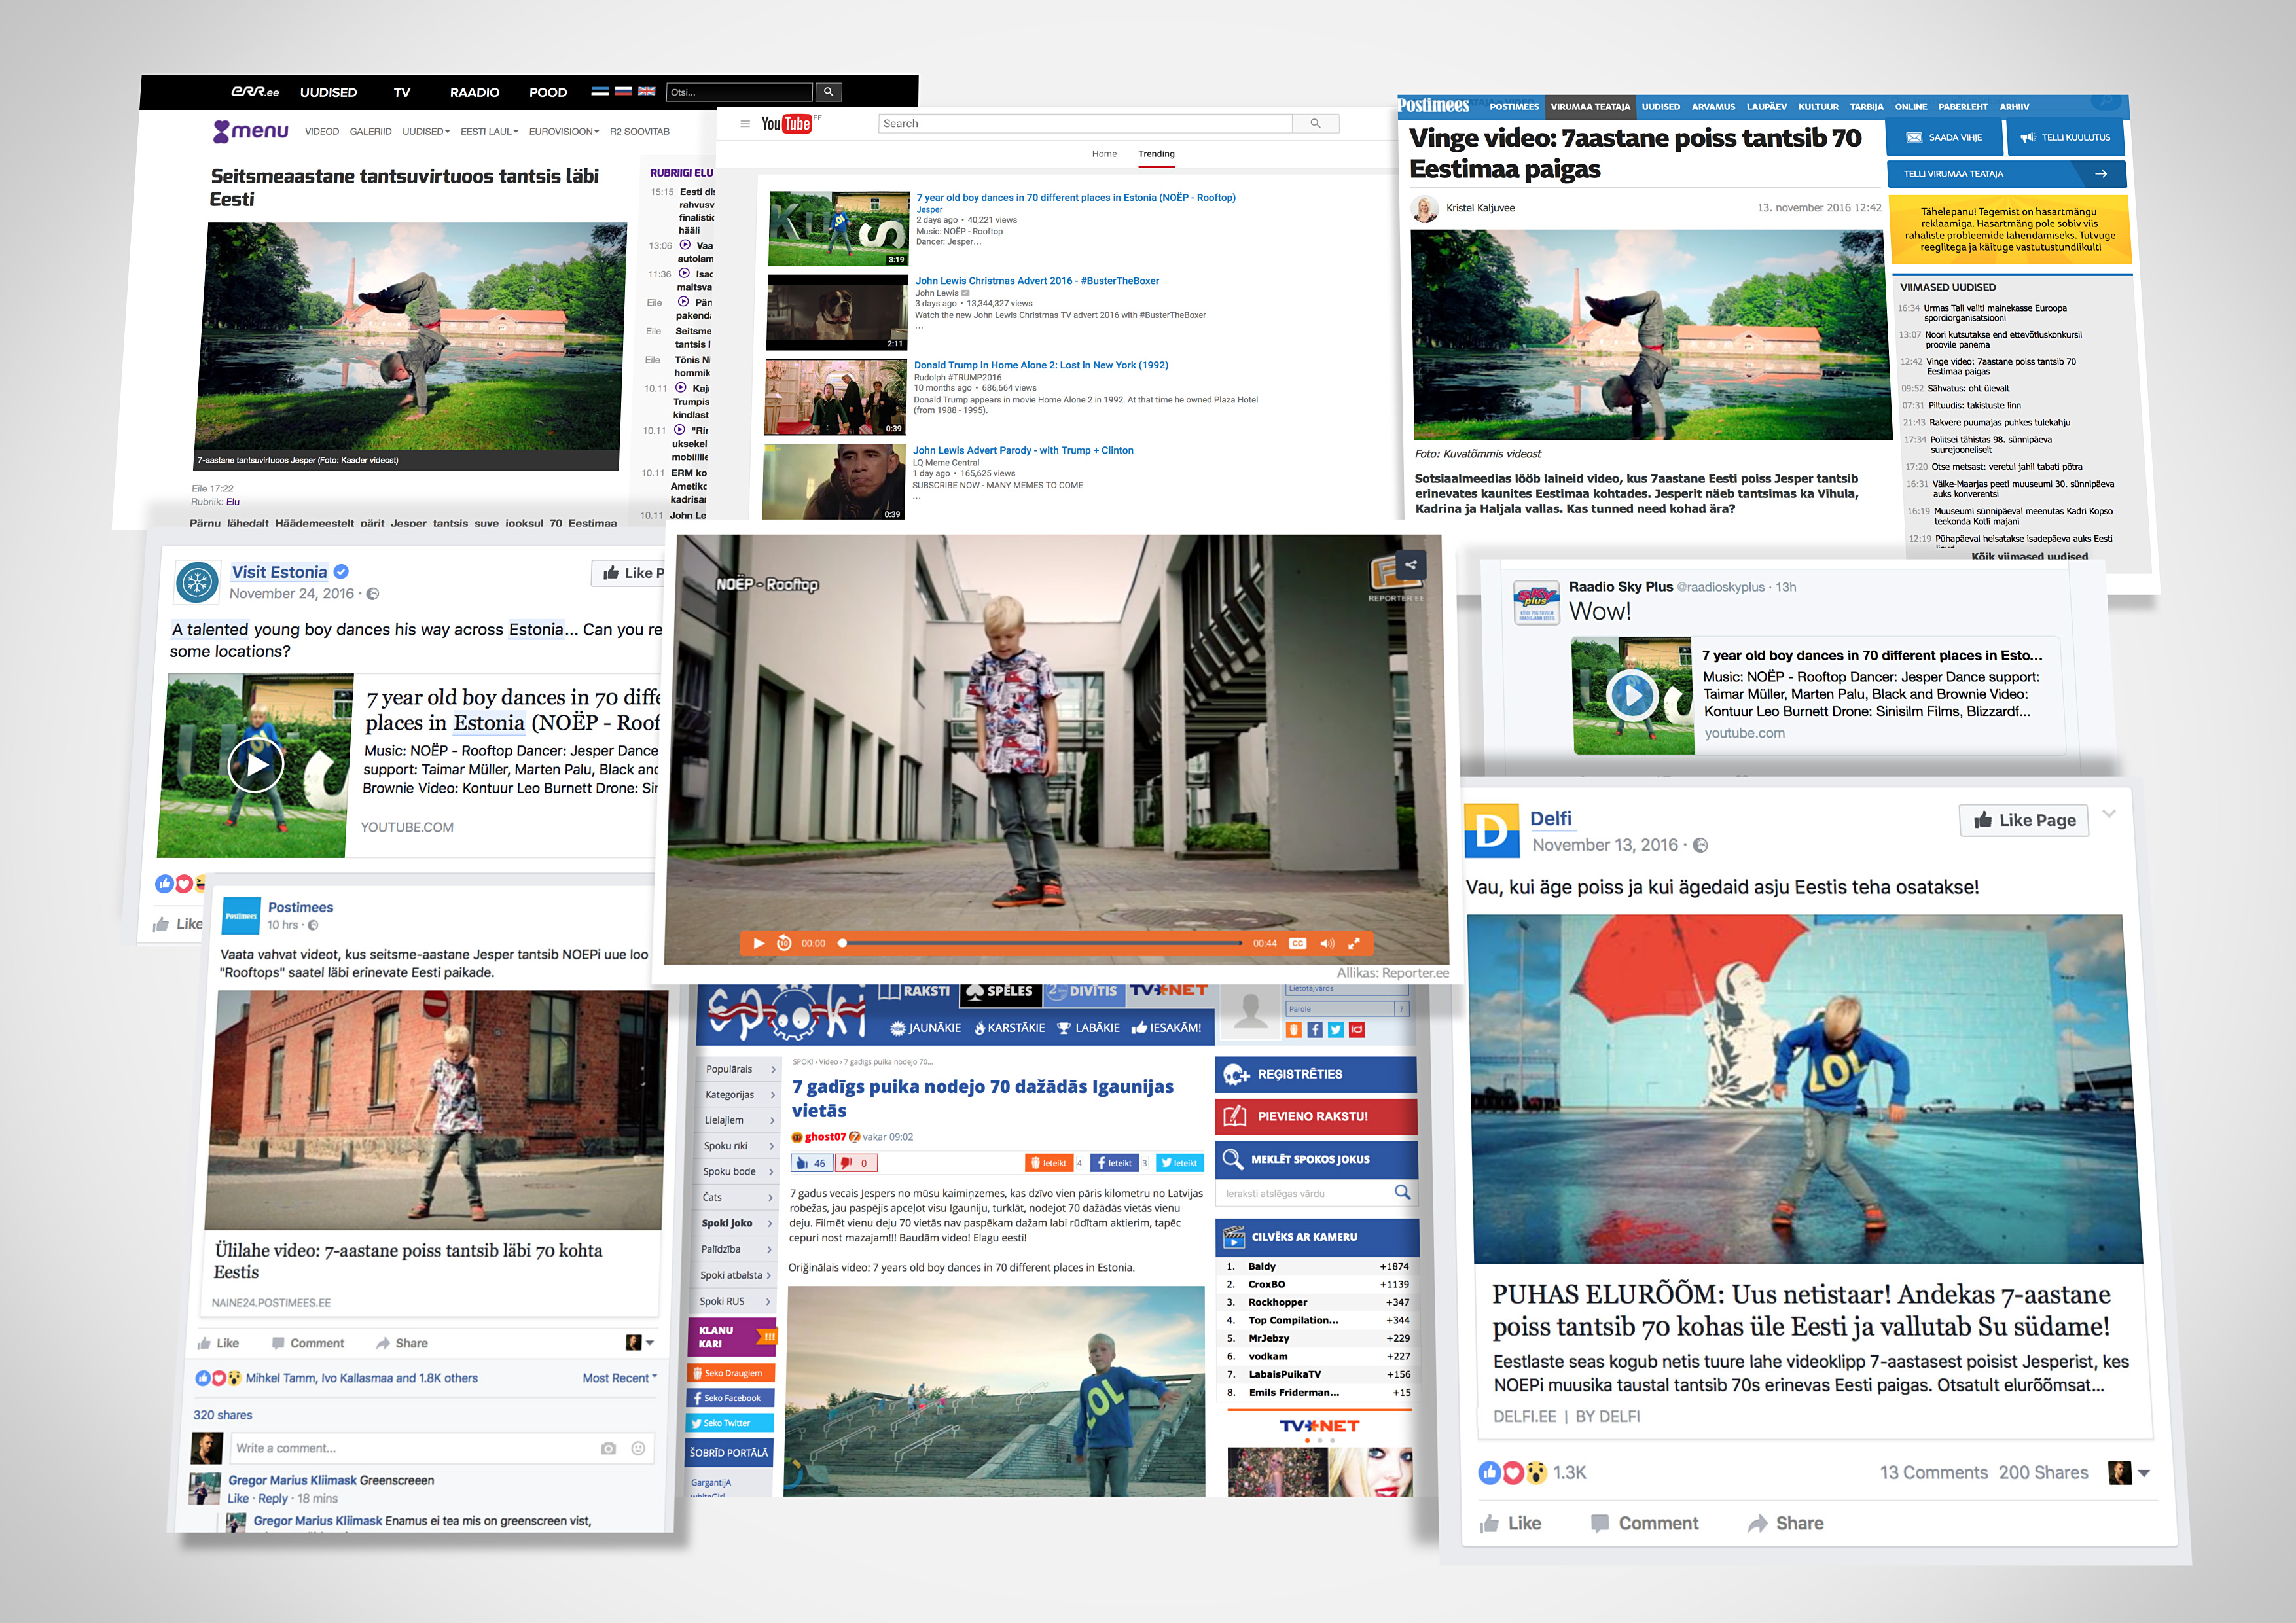Click the share icon on the video
The image size is (2296, 1623).
pos(1410,565)
